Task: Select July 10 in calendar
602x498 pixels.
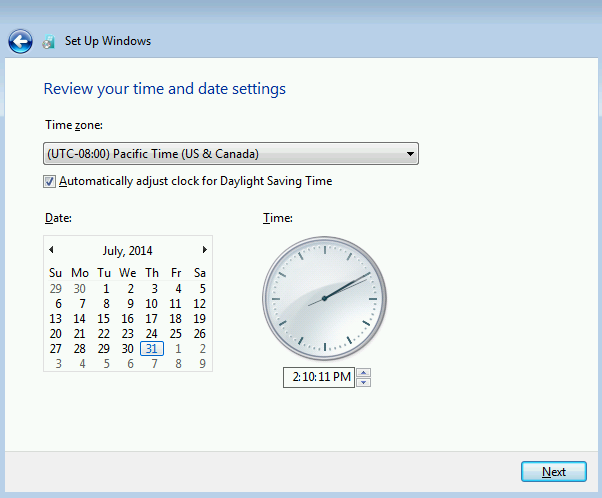Action: (x=151, y=304)
